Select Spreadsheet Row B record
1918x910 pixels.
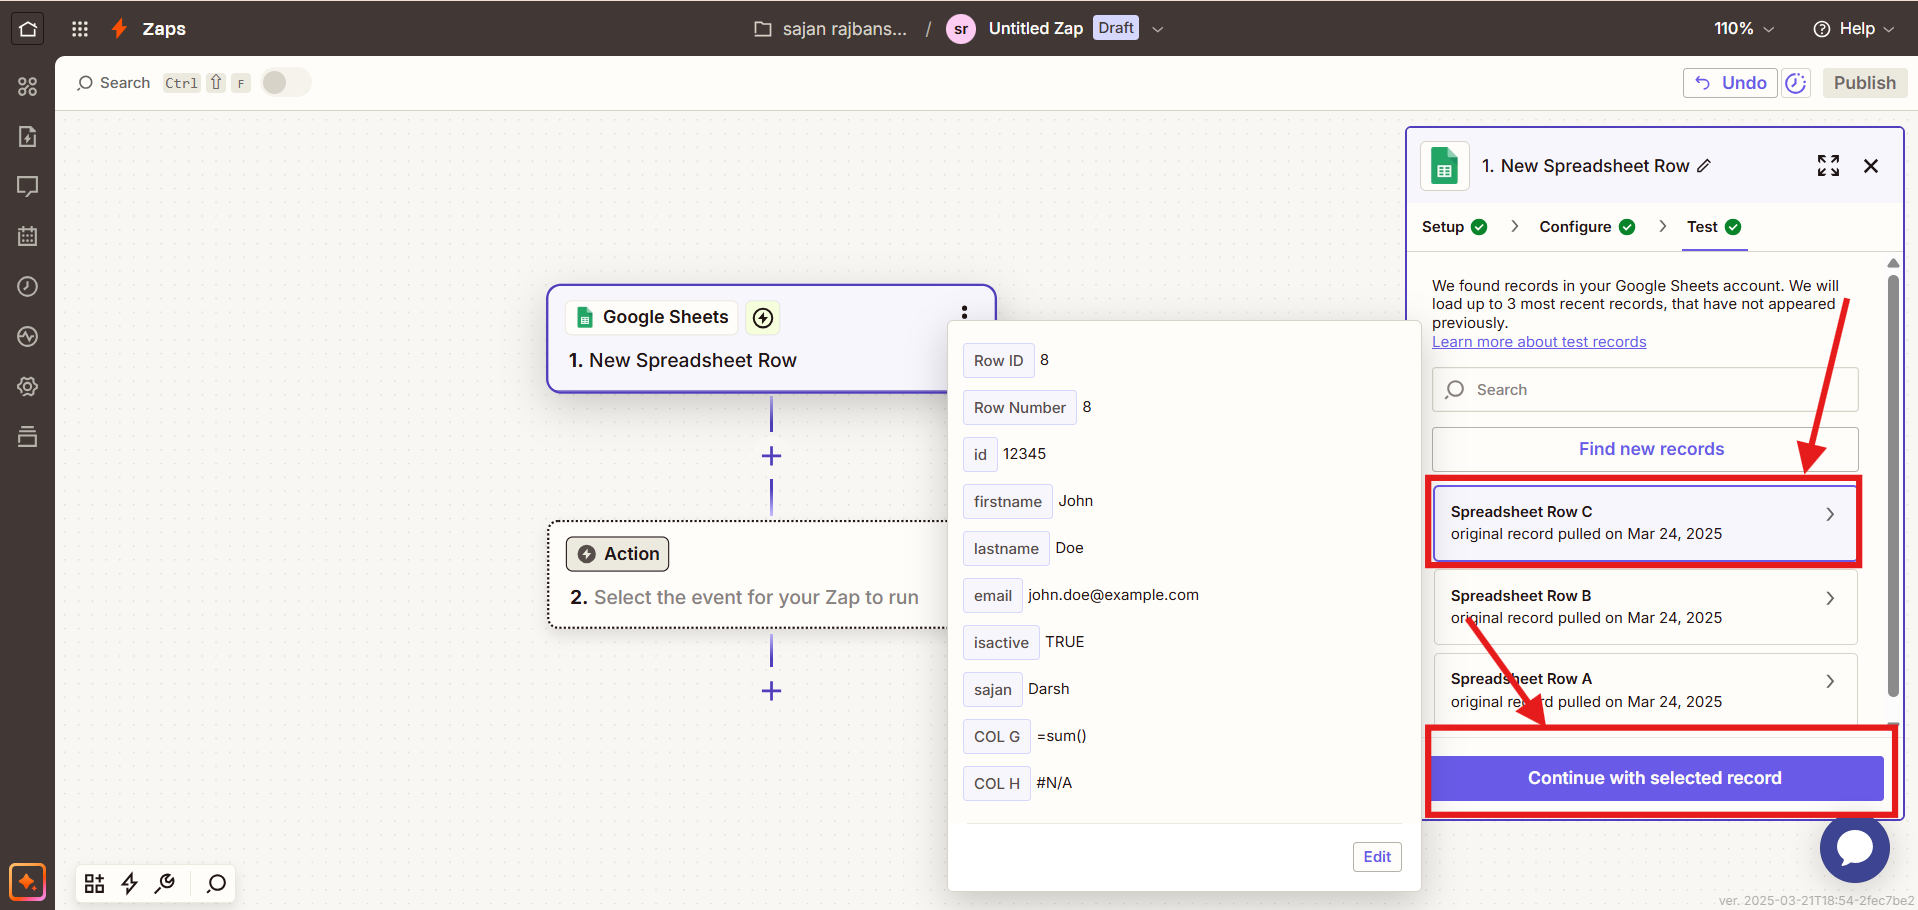(x=1645, y=607)
